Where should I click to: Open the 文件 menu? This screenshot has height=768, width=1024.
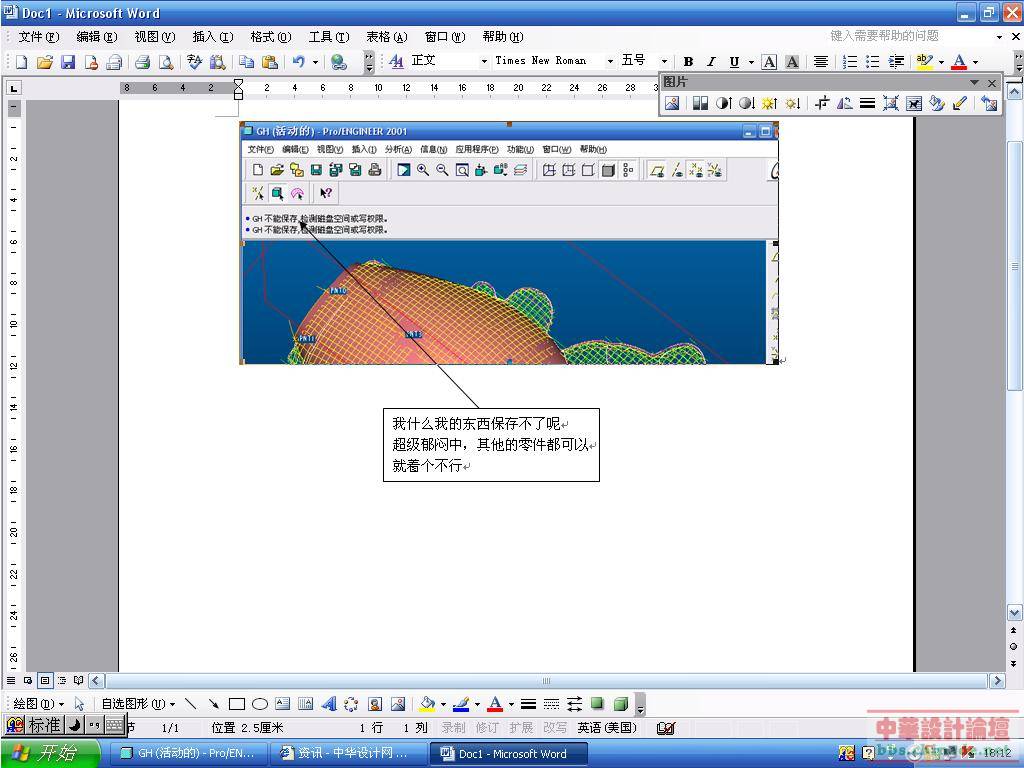[38, 37]
